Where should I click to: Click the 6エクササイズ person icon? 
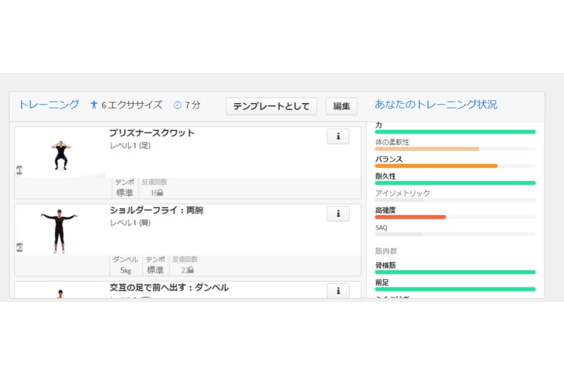[94, 105]
